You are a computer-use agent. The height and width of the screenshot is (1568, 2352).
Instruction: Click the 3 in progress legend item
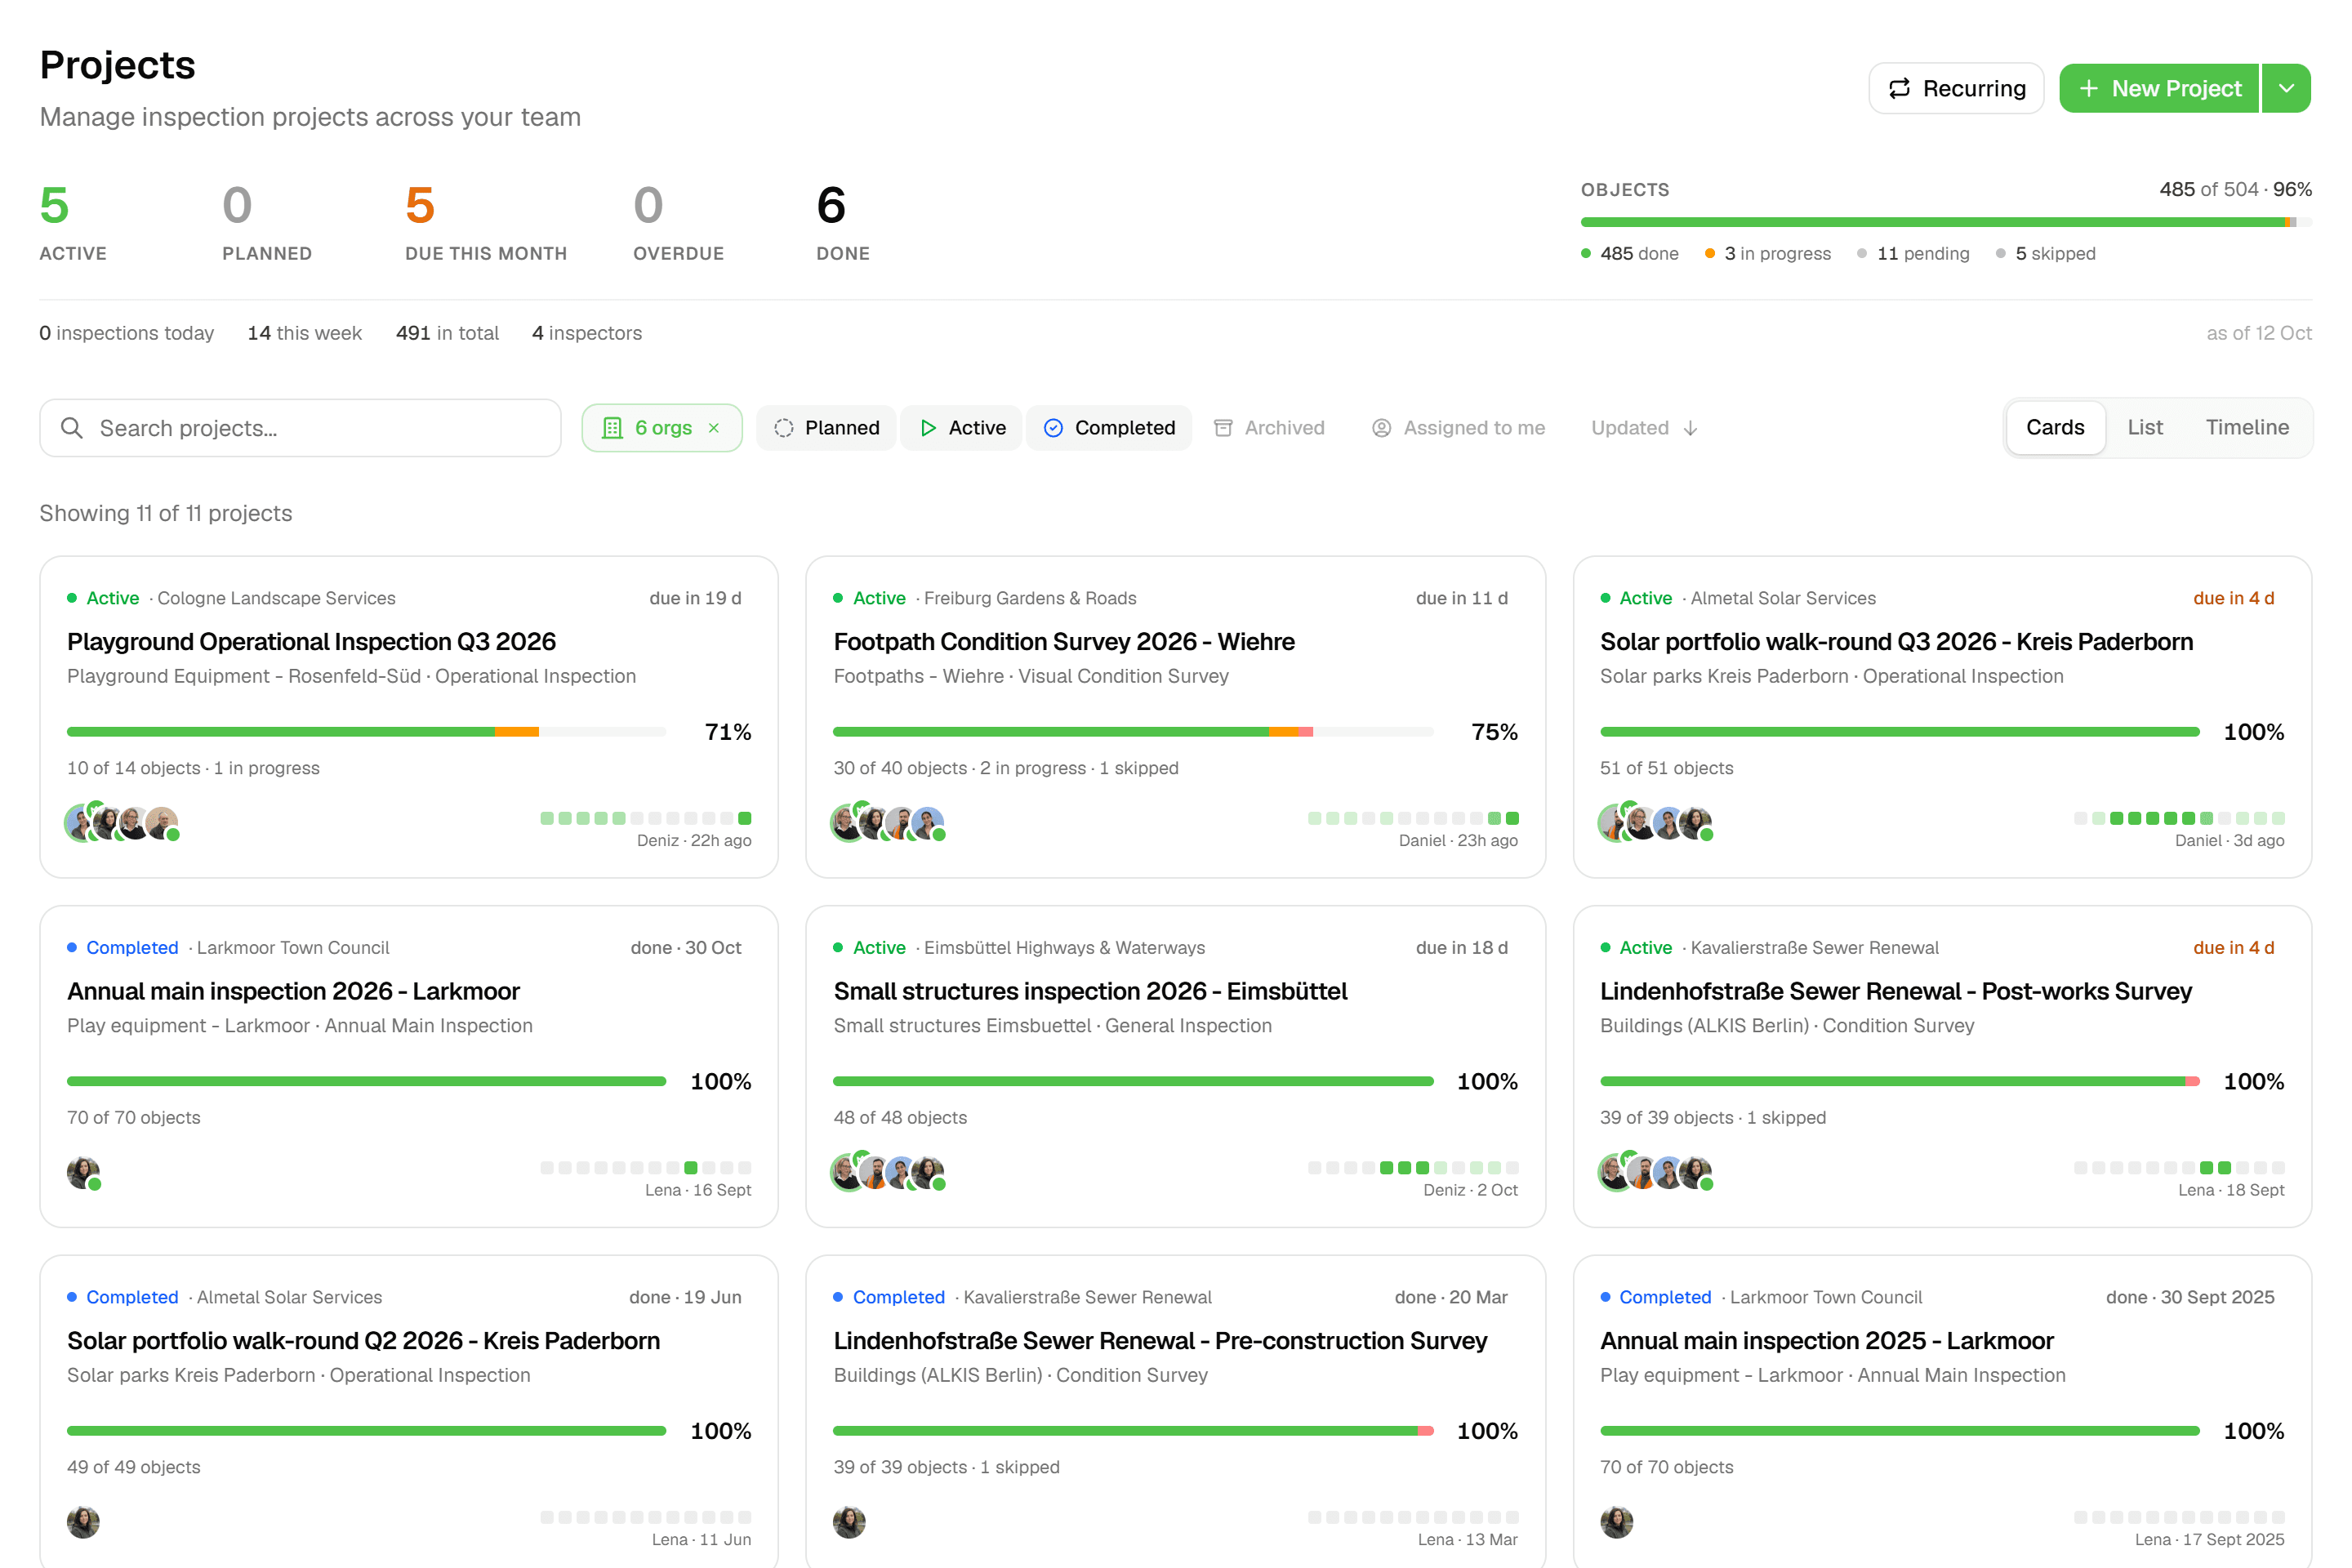[x=1768, y=254]
